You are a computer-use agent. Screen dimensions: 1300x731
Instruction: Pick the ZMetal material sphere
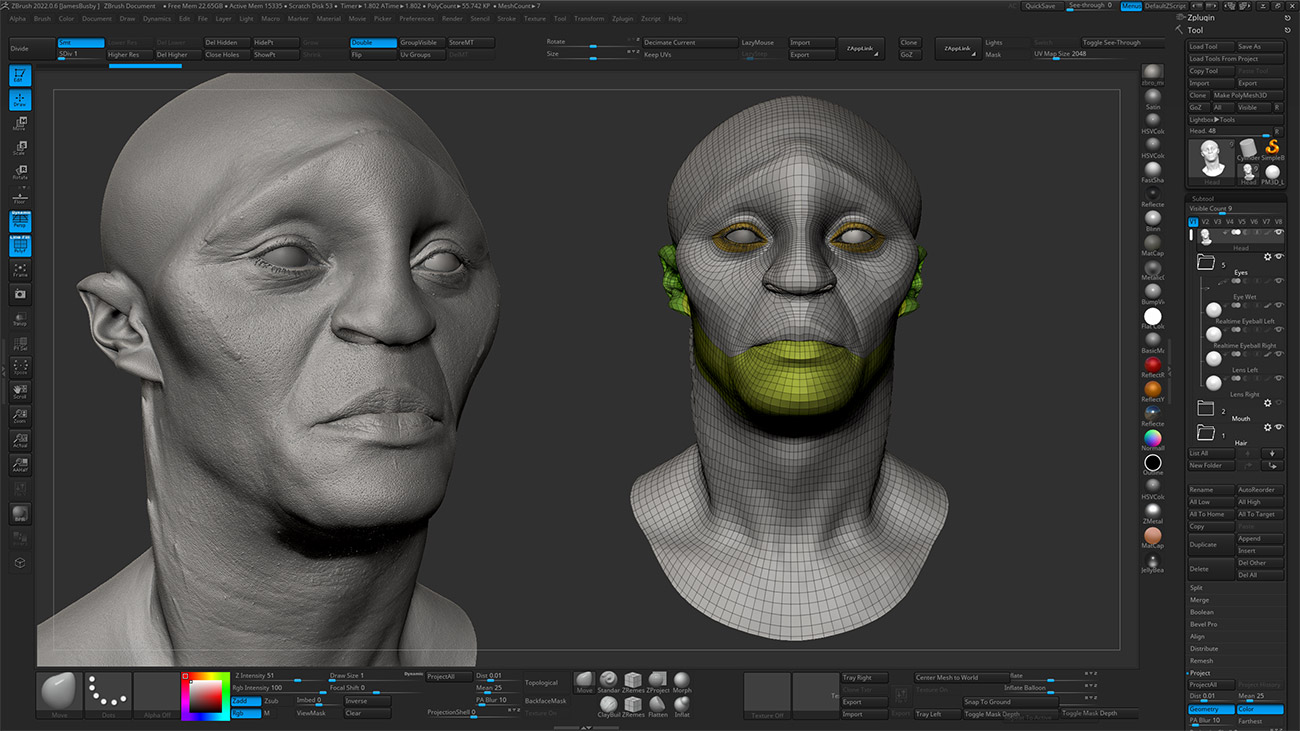(1153, 511)
